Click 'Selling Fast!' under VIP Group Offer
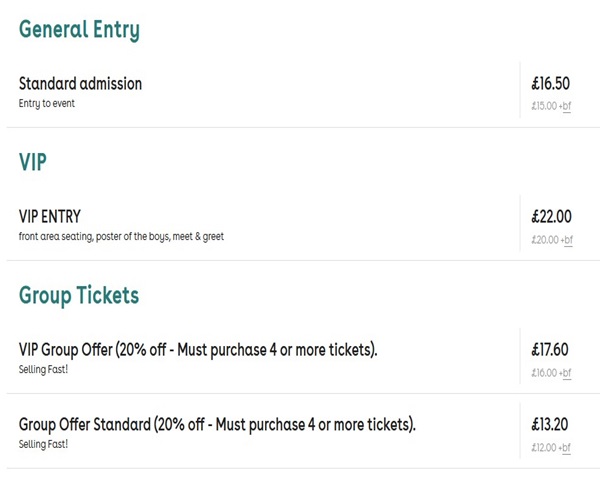Viewport: 600px width, 481px height. (x=43, y=369)
